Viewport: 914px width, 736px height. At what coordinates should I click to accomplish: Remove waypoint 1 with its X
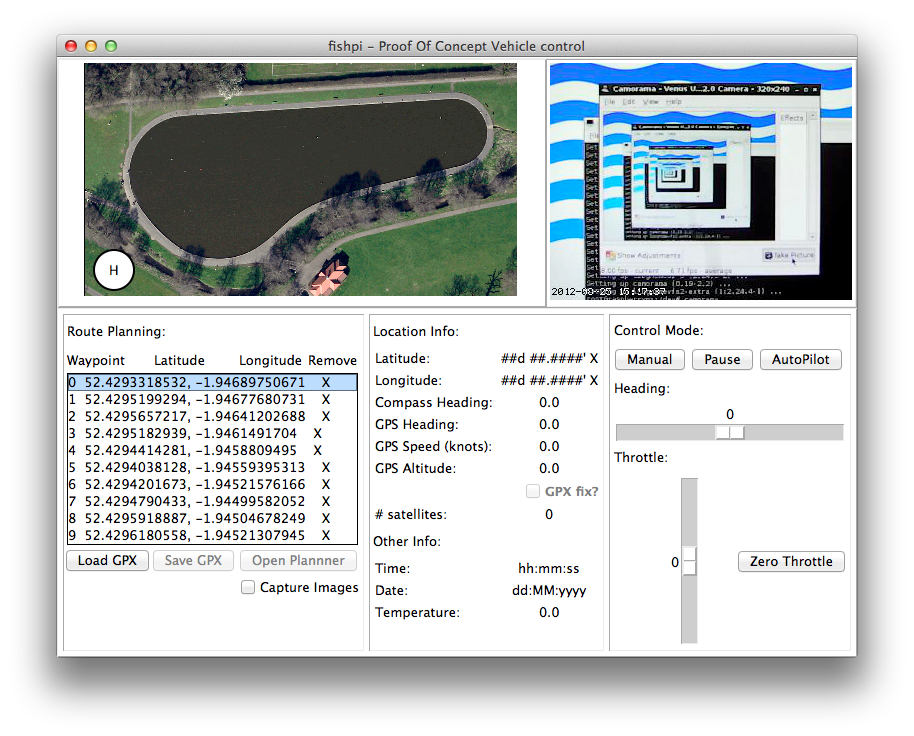coord(326,399)
